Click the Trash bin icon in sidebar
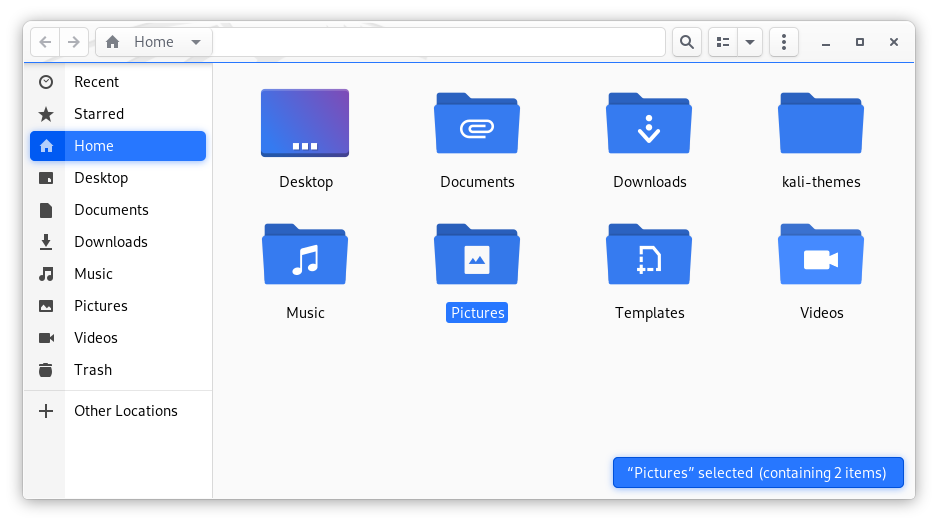 (x=46, y=370)
